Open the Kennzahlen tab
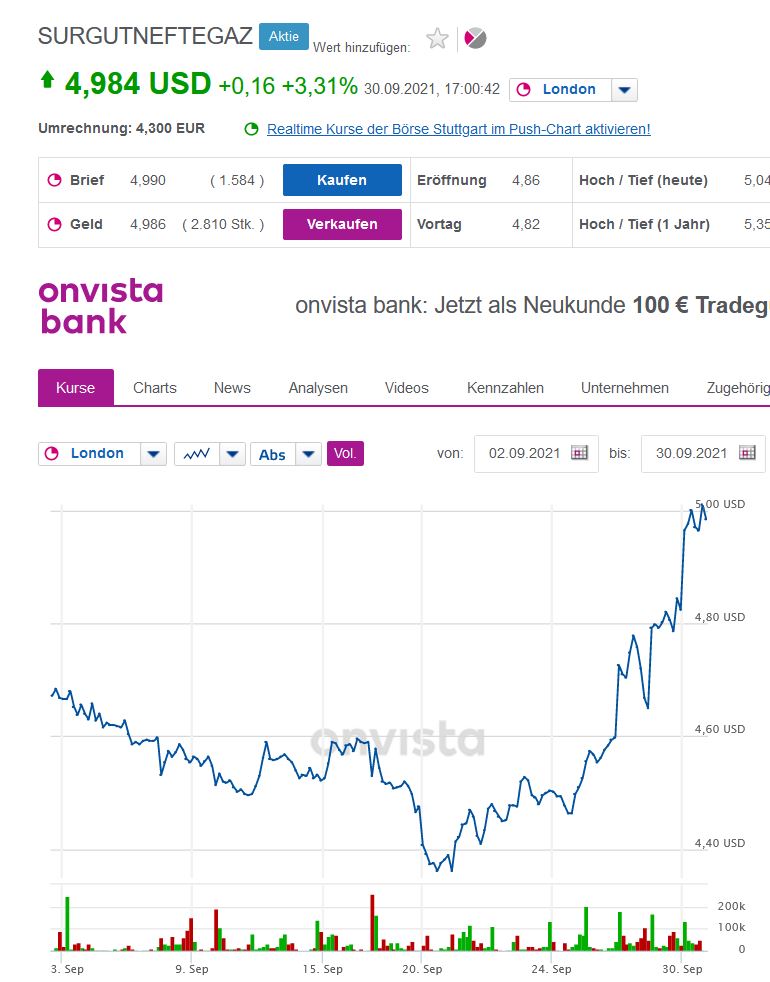 (x=505, y=388)
